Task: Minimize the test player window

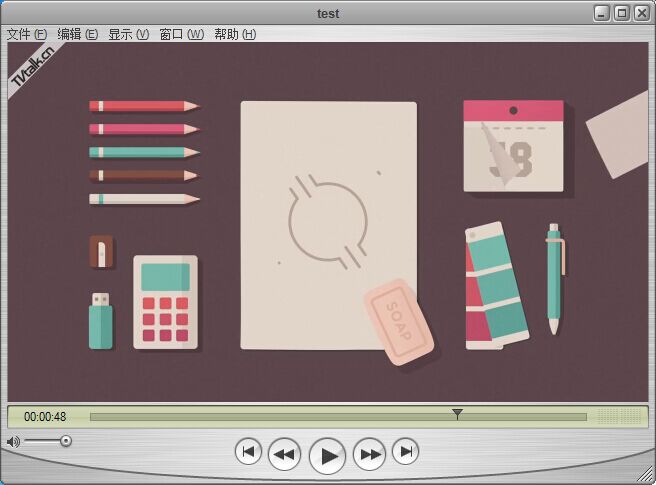Action: pyautogui.click(x=602, y=13)
